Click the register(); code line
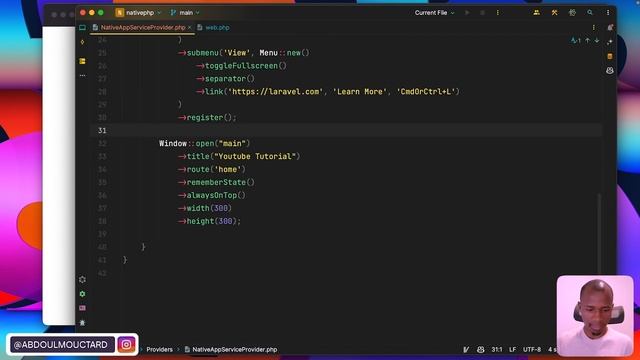 (x=207, y=118)
